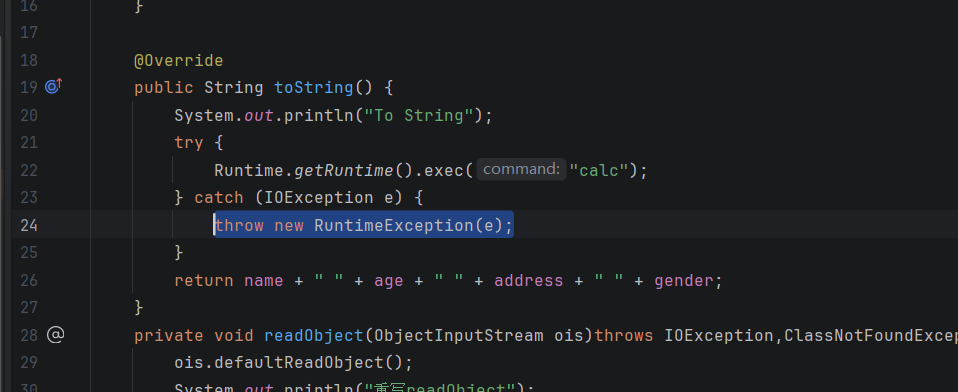Image resolution: width=958 pixels, height=392 pixels.
Task: Click the 'throws' keyword on line 28
Action: click(x=624, y=335)
